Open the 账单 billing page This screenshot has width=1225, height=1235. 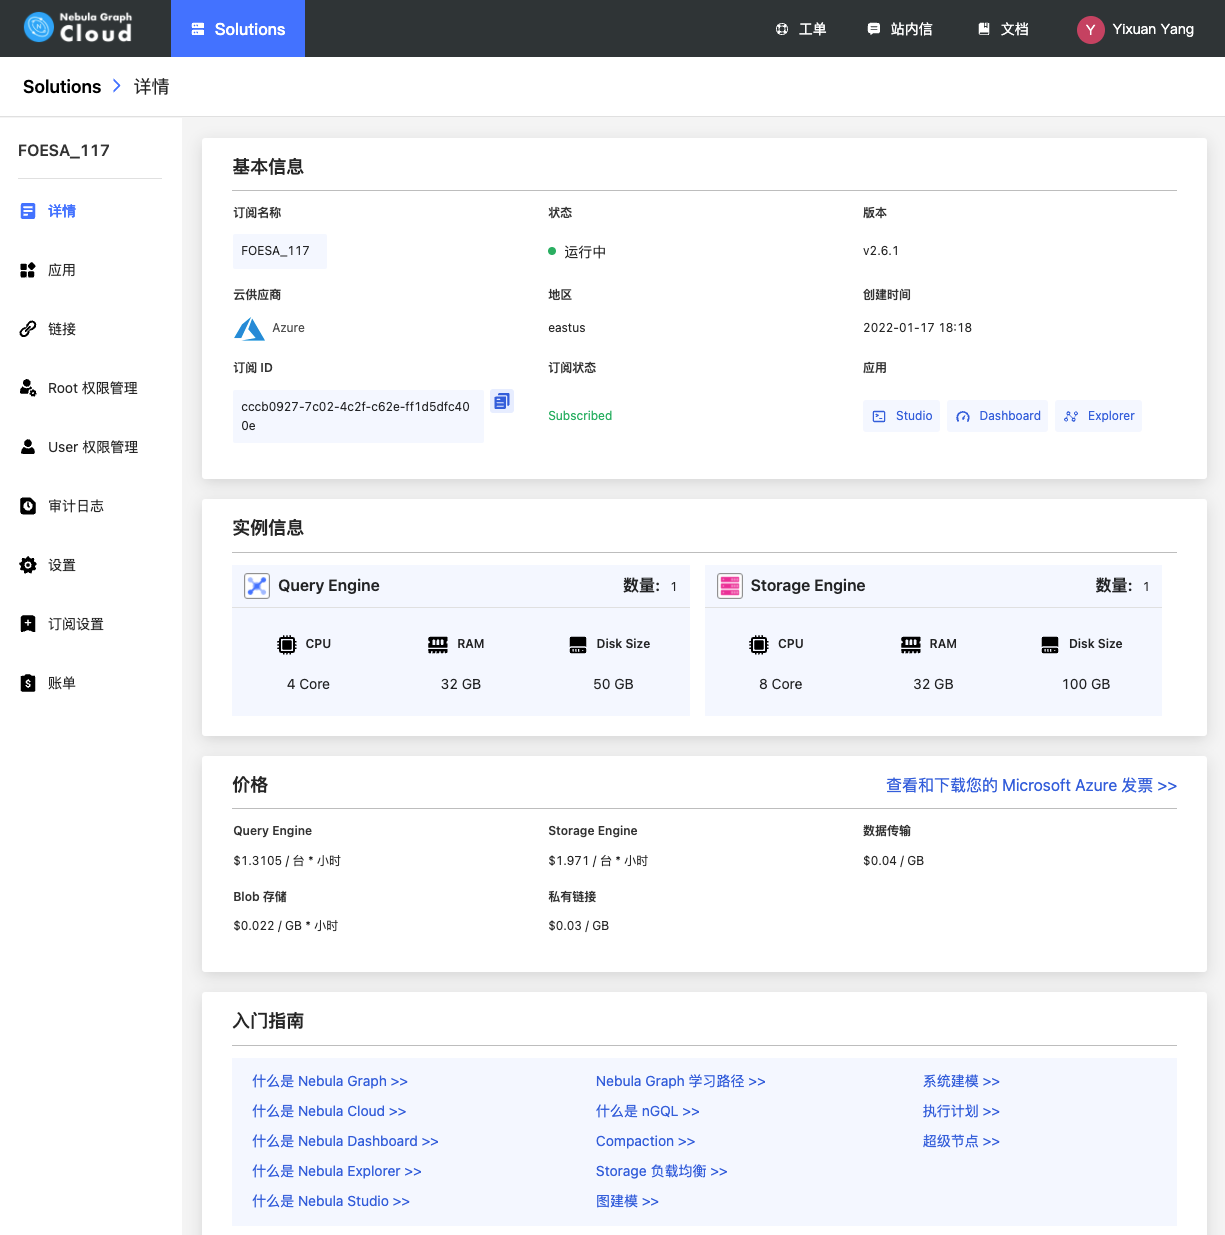point(61,683)
